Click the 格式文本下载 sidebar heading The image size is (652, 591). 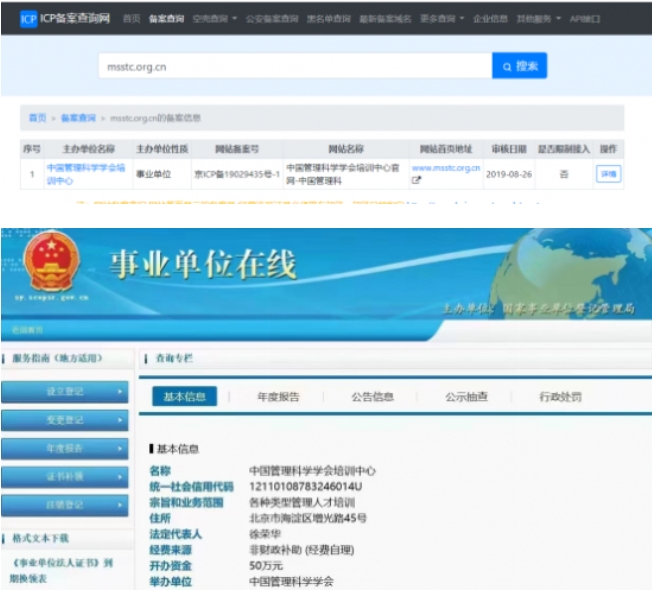click(x=40, y=538)
